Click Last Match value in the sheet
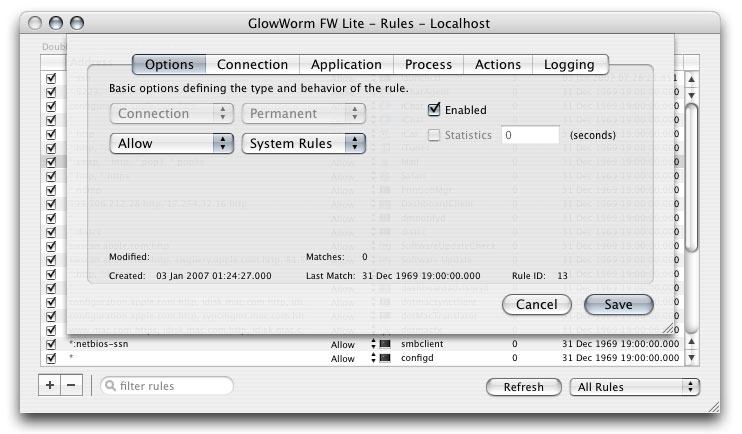Image resolution: width=742 pixels, height=434 pixels. coord(421,275)
